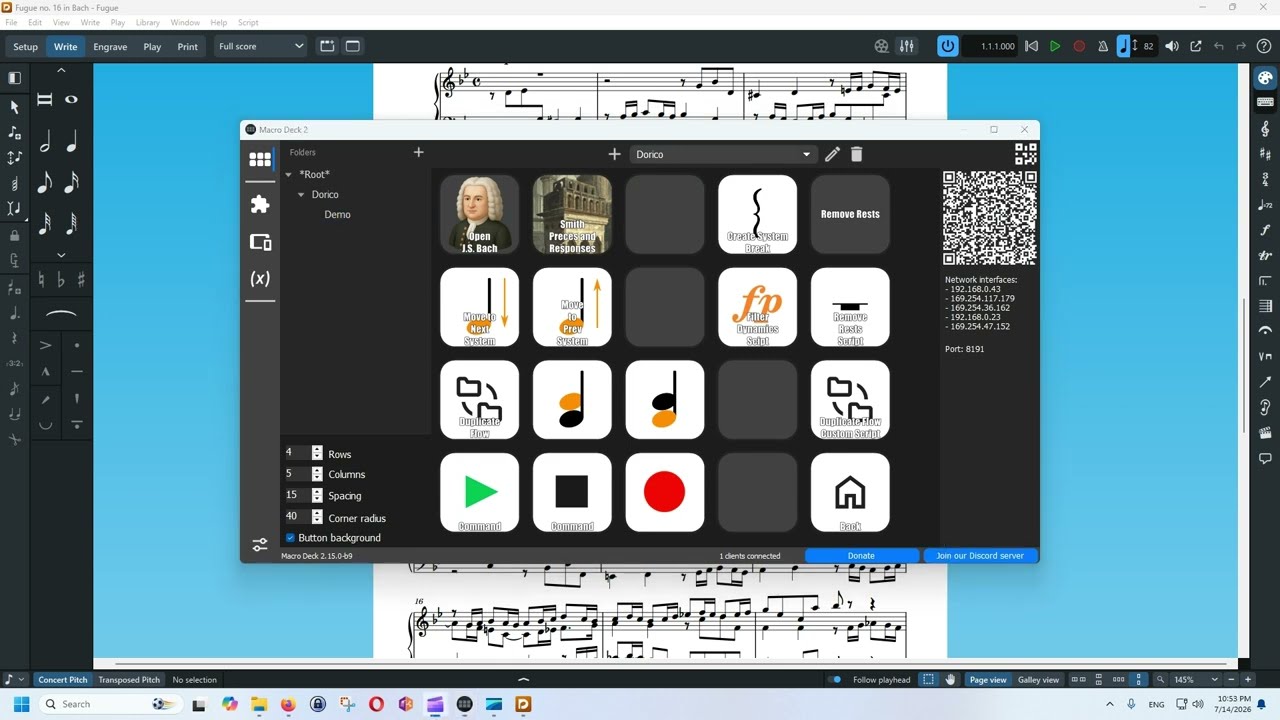Click the Duplicate Flow Custom Script macro

click(x=850, y=400)
